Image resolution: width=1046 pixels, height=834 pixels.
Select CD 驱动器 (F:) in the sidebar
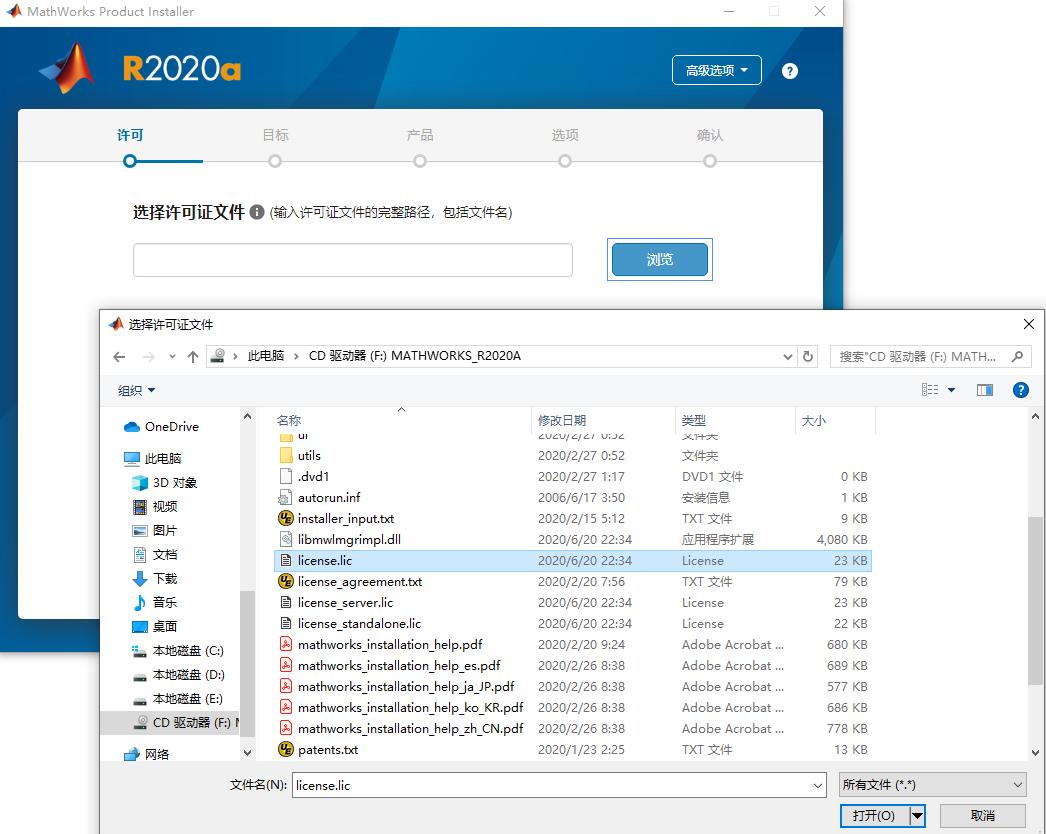click(170, 723)
